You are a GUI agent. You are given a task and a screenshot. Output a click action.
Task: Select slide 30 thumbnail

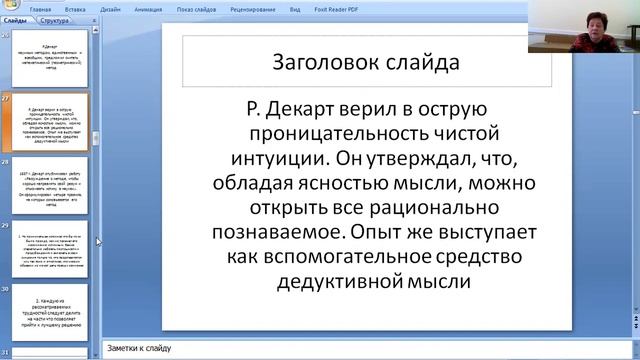[x=50, y=313]
